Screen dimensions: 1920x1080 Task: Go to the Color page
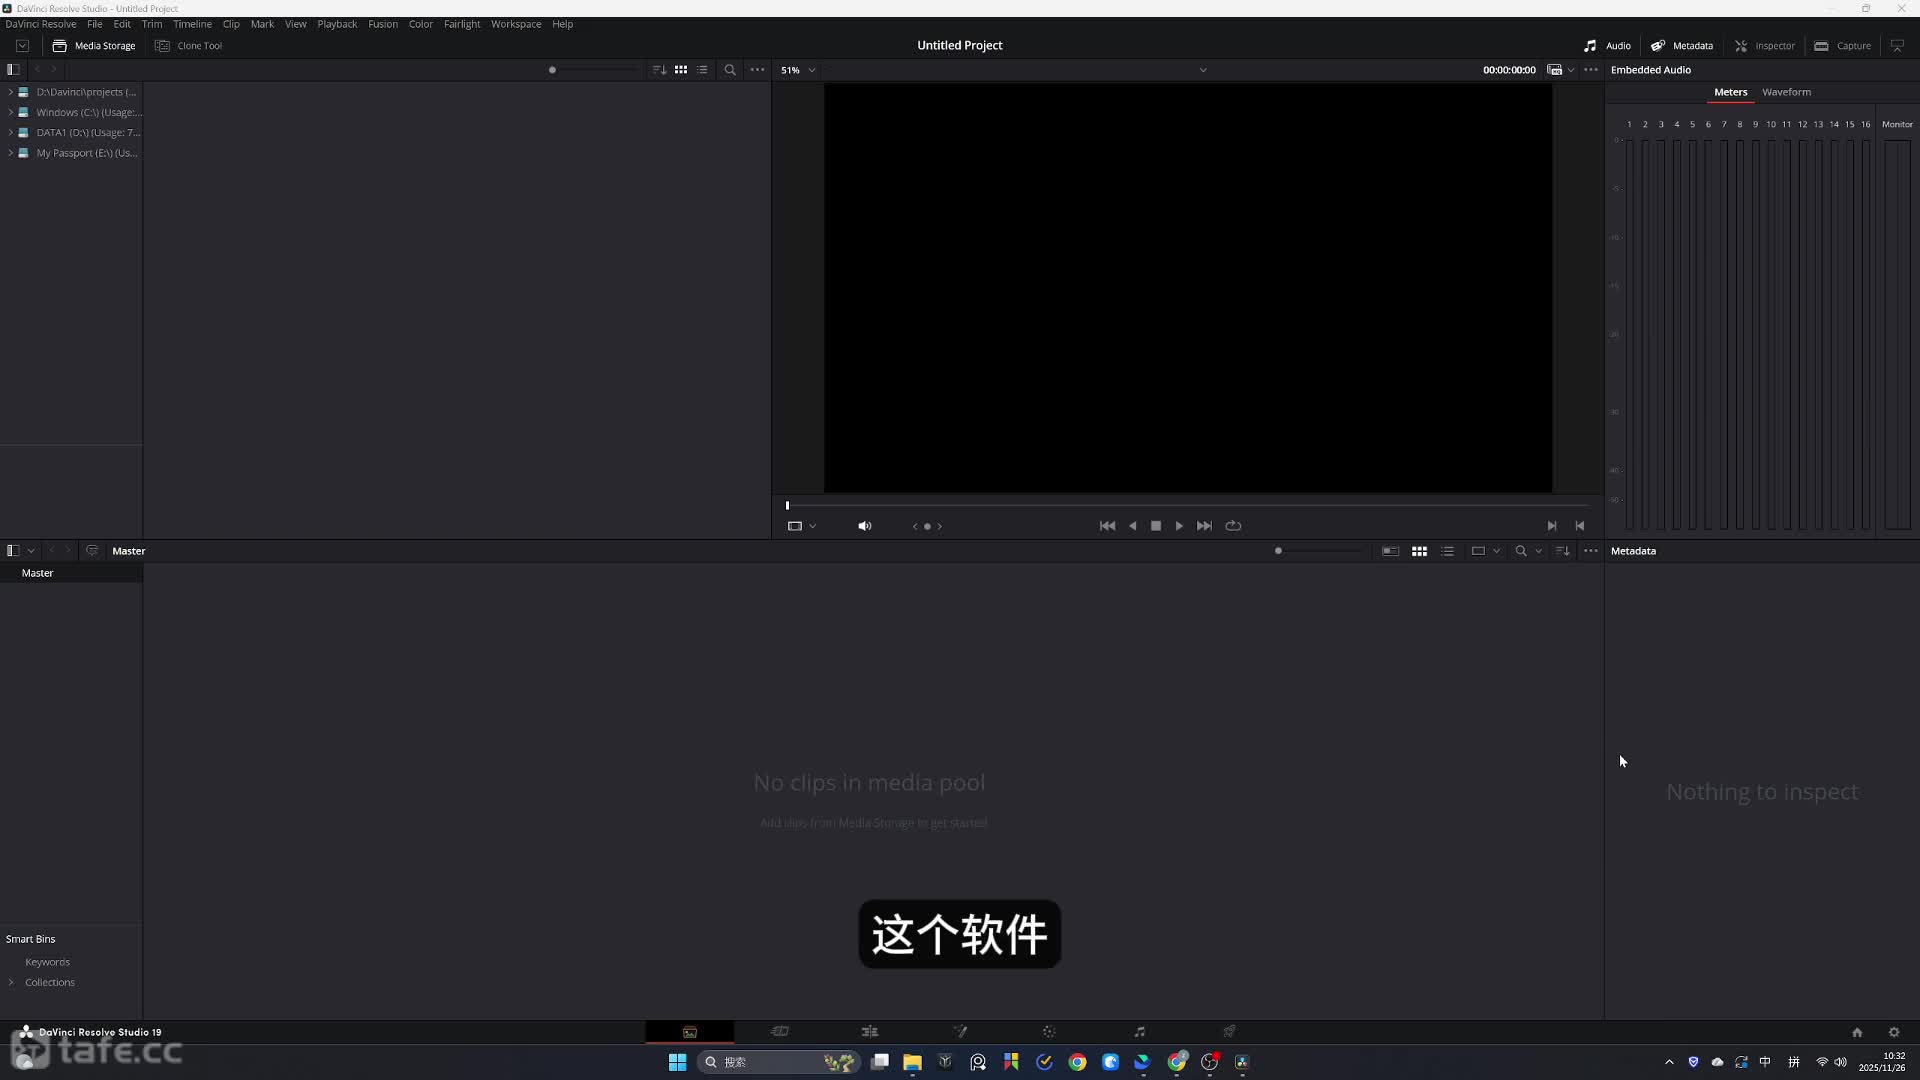point(1049,1031)
